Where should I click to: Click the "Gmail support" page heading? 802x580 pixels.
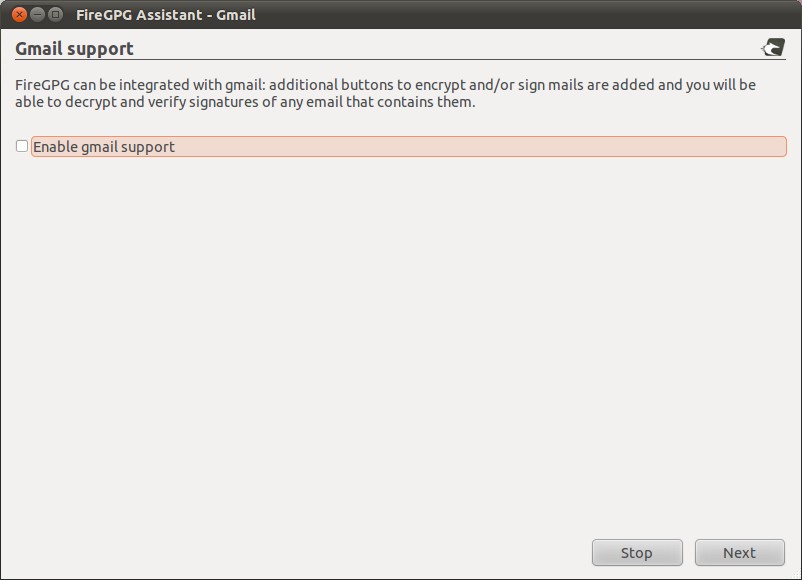pos(75,48)
